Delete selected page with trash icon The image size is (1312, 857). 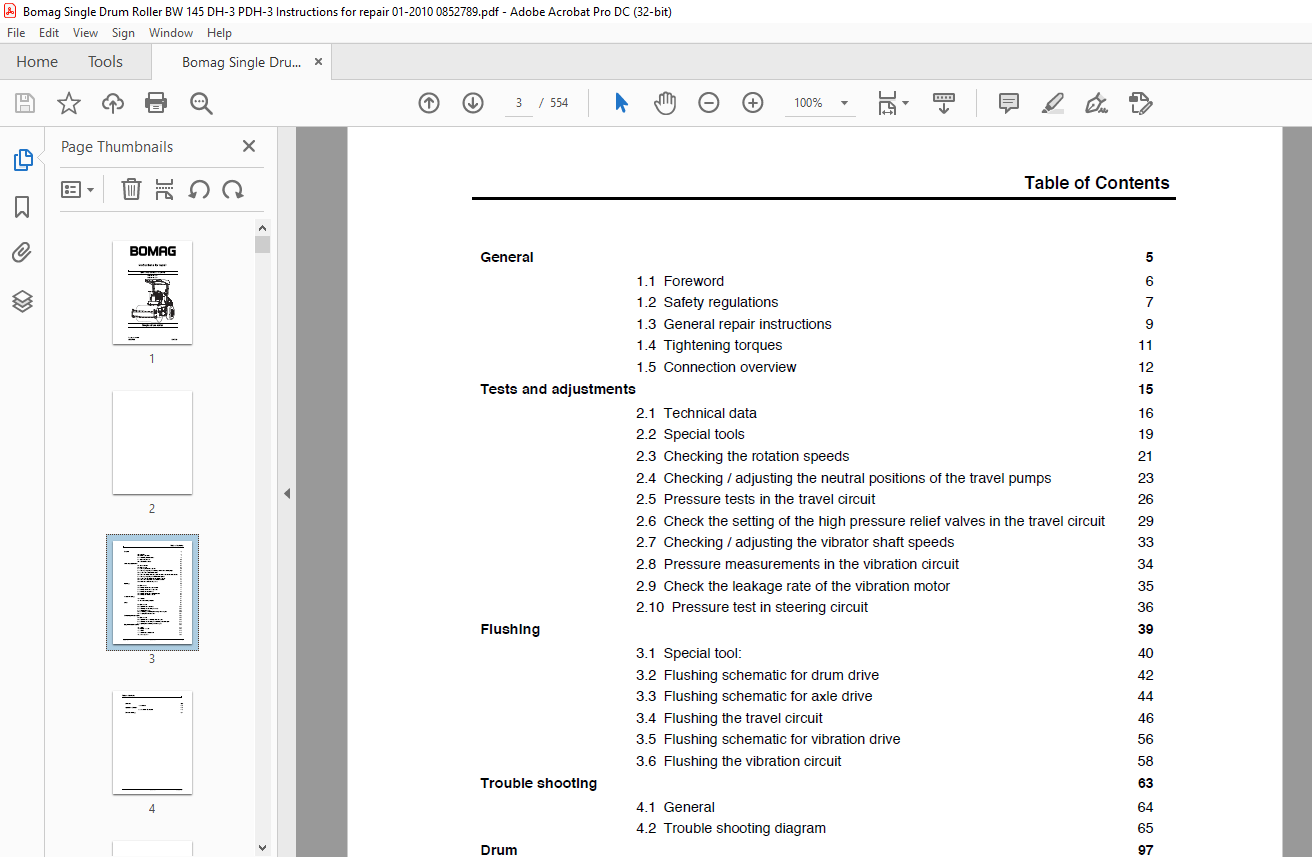click(x=131, y=189)
